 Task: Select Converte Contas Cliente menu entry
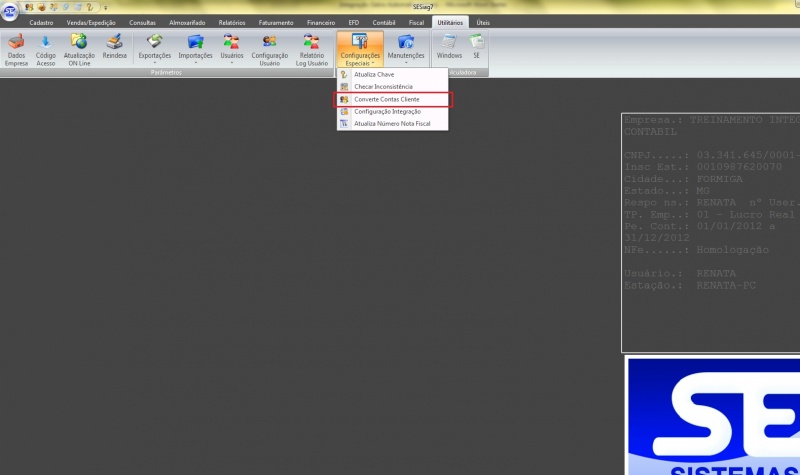click(393, 99)
